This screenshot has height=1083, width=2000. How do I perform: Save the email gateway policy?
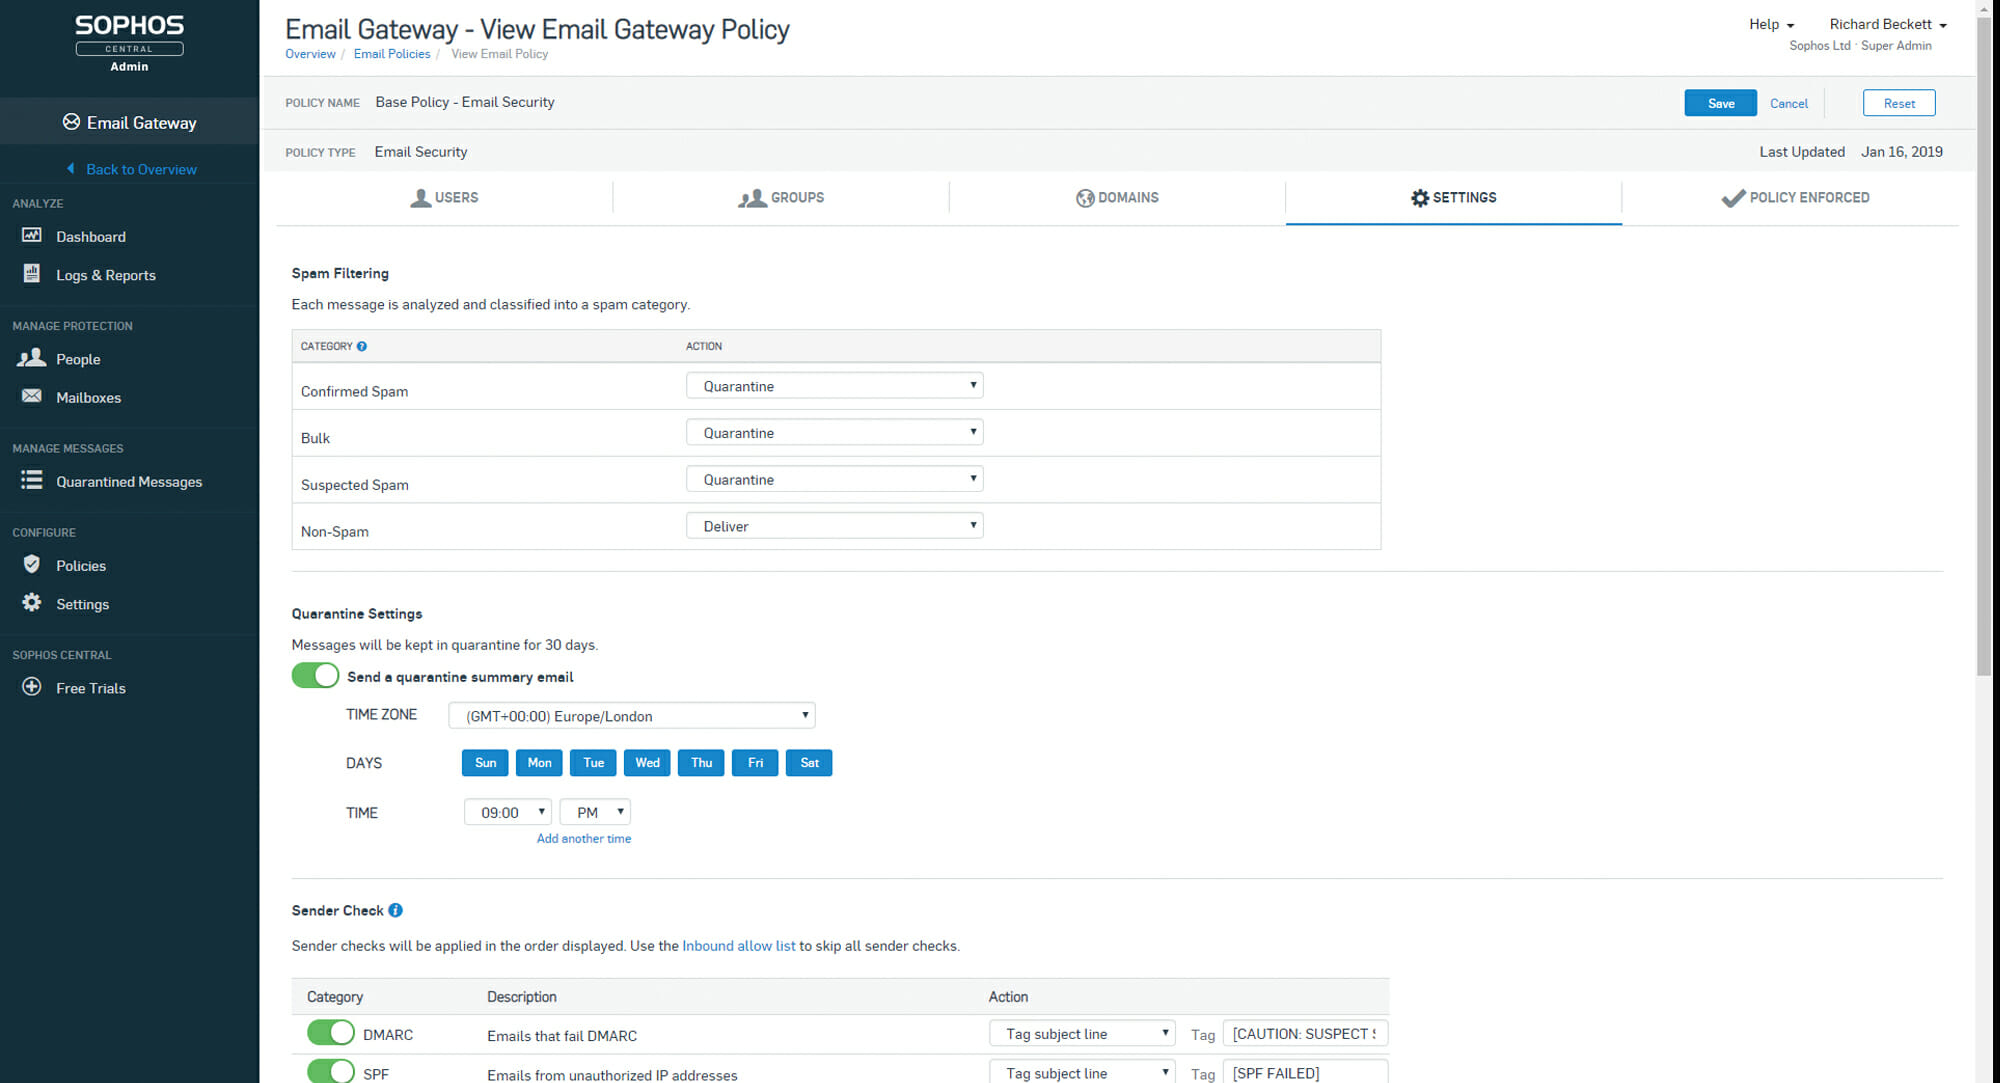point(1720,103)
